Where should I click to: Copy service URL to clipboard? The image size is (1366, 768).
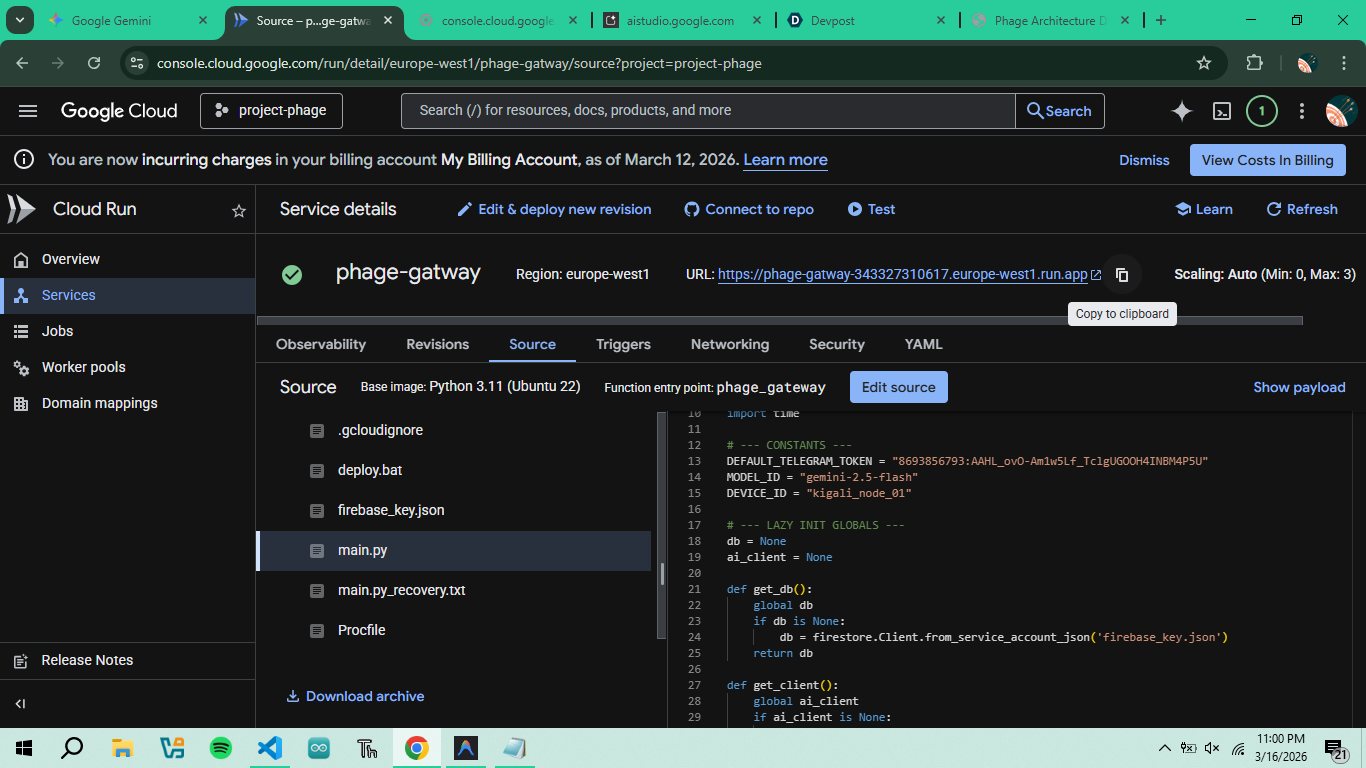pyautogui.click(x=1122, y=275)
